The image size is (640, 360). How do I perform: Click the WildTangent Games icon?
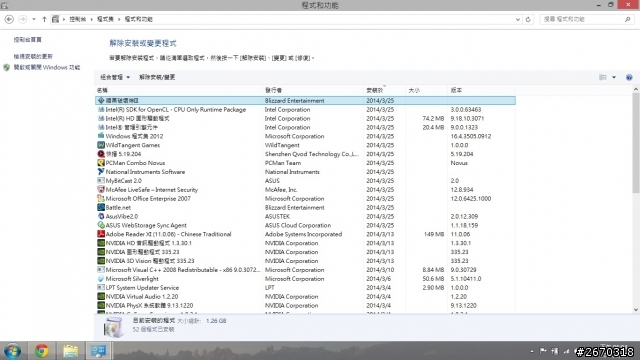101,145
